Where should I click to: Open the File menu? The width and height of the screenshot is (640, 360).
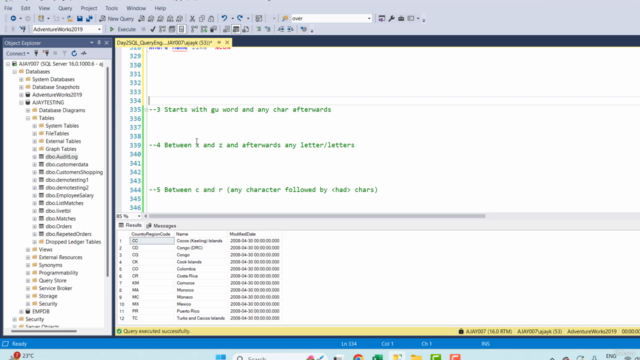point(8,8)
